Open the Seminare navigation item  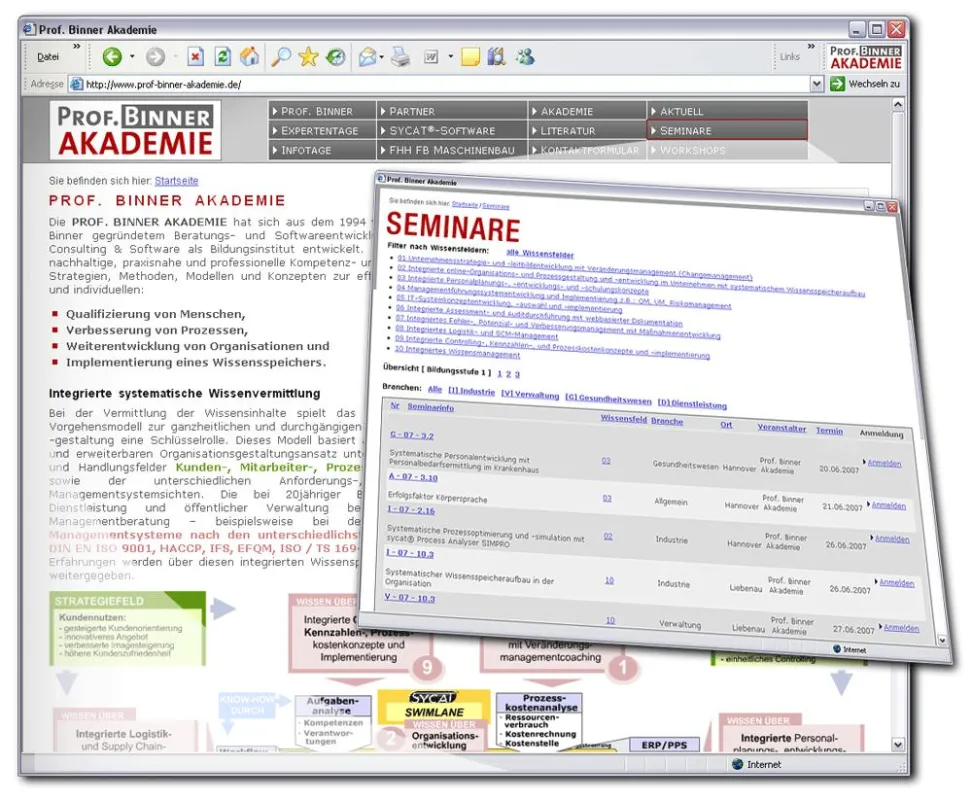727,131
